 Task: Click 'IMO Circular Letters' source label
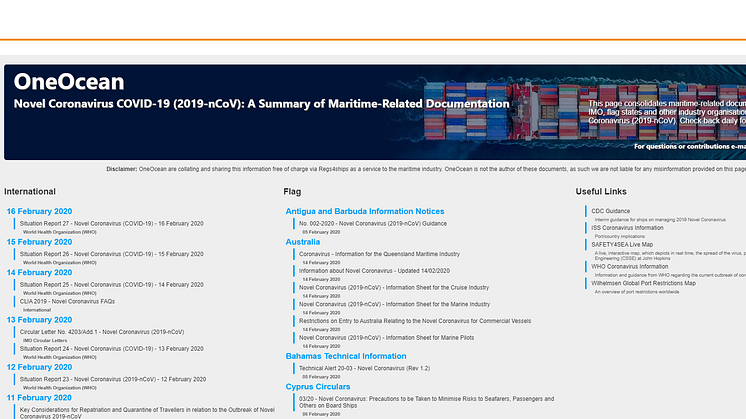(x=45, y=341)
